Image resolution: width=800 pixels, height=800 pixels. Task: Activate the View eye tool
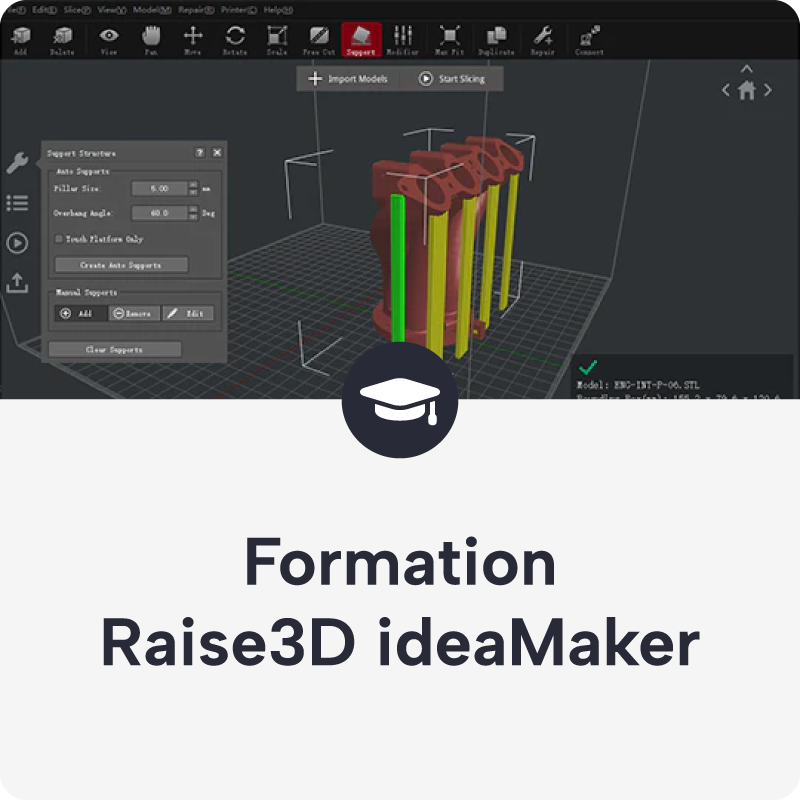109,40
